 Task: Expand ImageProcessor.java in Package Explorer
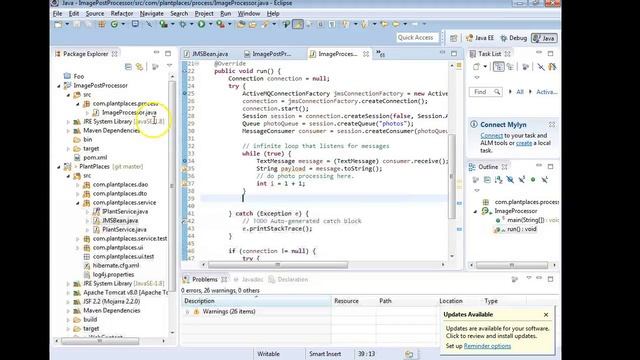(87, 113)
